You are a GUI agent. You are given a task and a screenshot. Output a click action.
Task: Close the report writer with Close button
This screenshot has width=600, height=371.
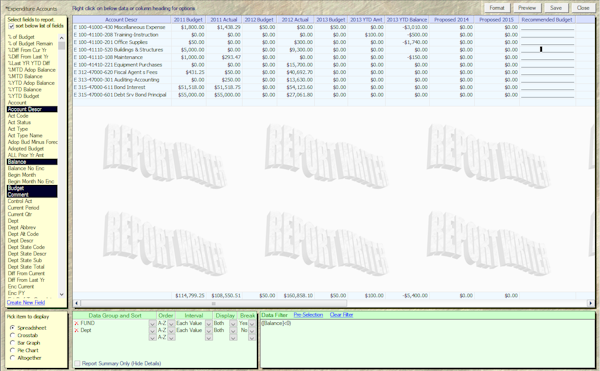coord(583,8)
